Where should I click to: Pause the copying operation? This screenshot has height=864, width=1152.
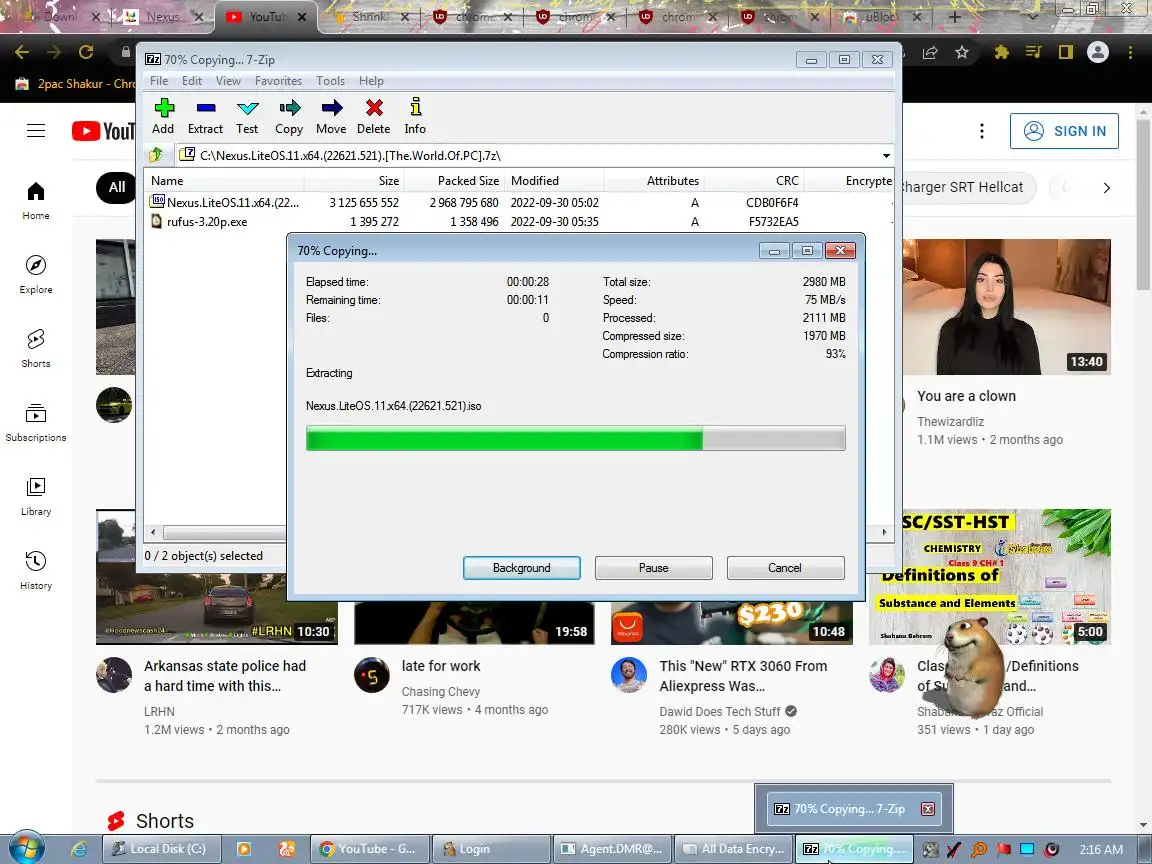click(653, 568)
